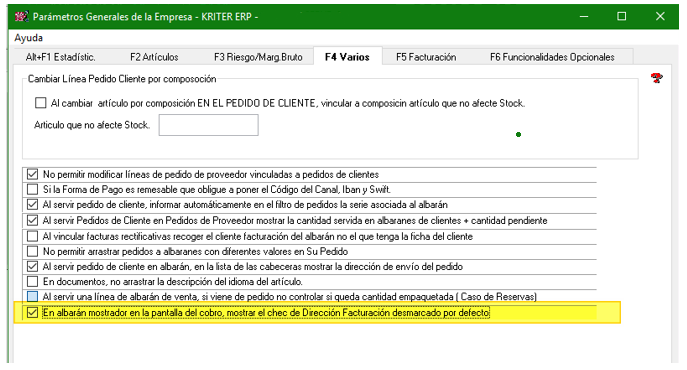Enable linking composition to non-stock article checkbox

40,103
